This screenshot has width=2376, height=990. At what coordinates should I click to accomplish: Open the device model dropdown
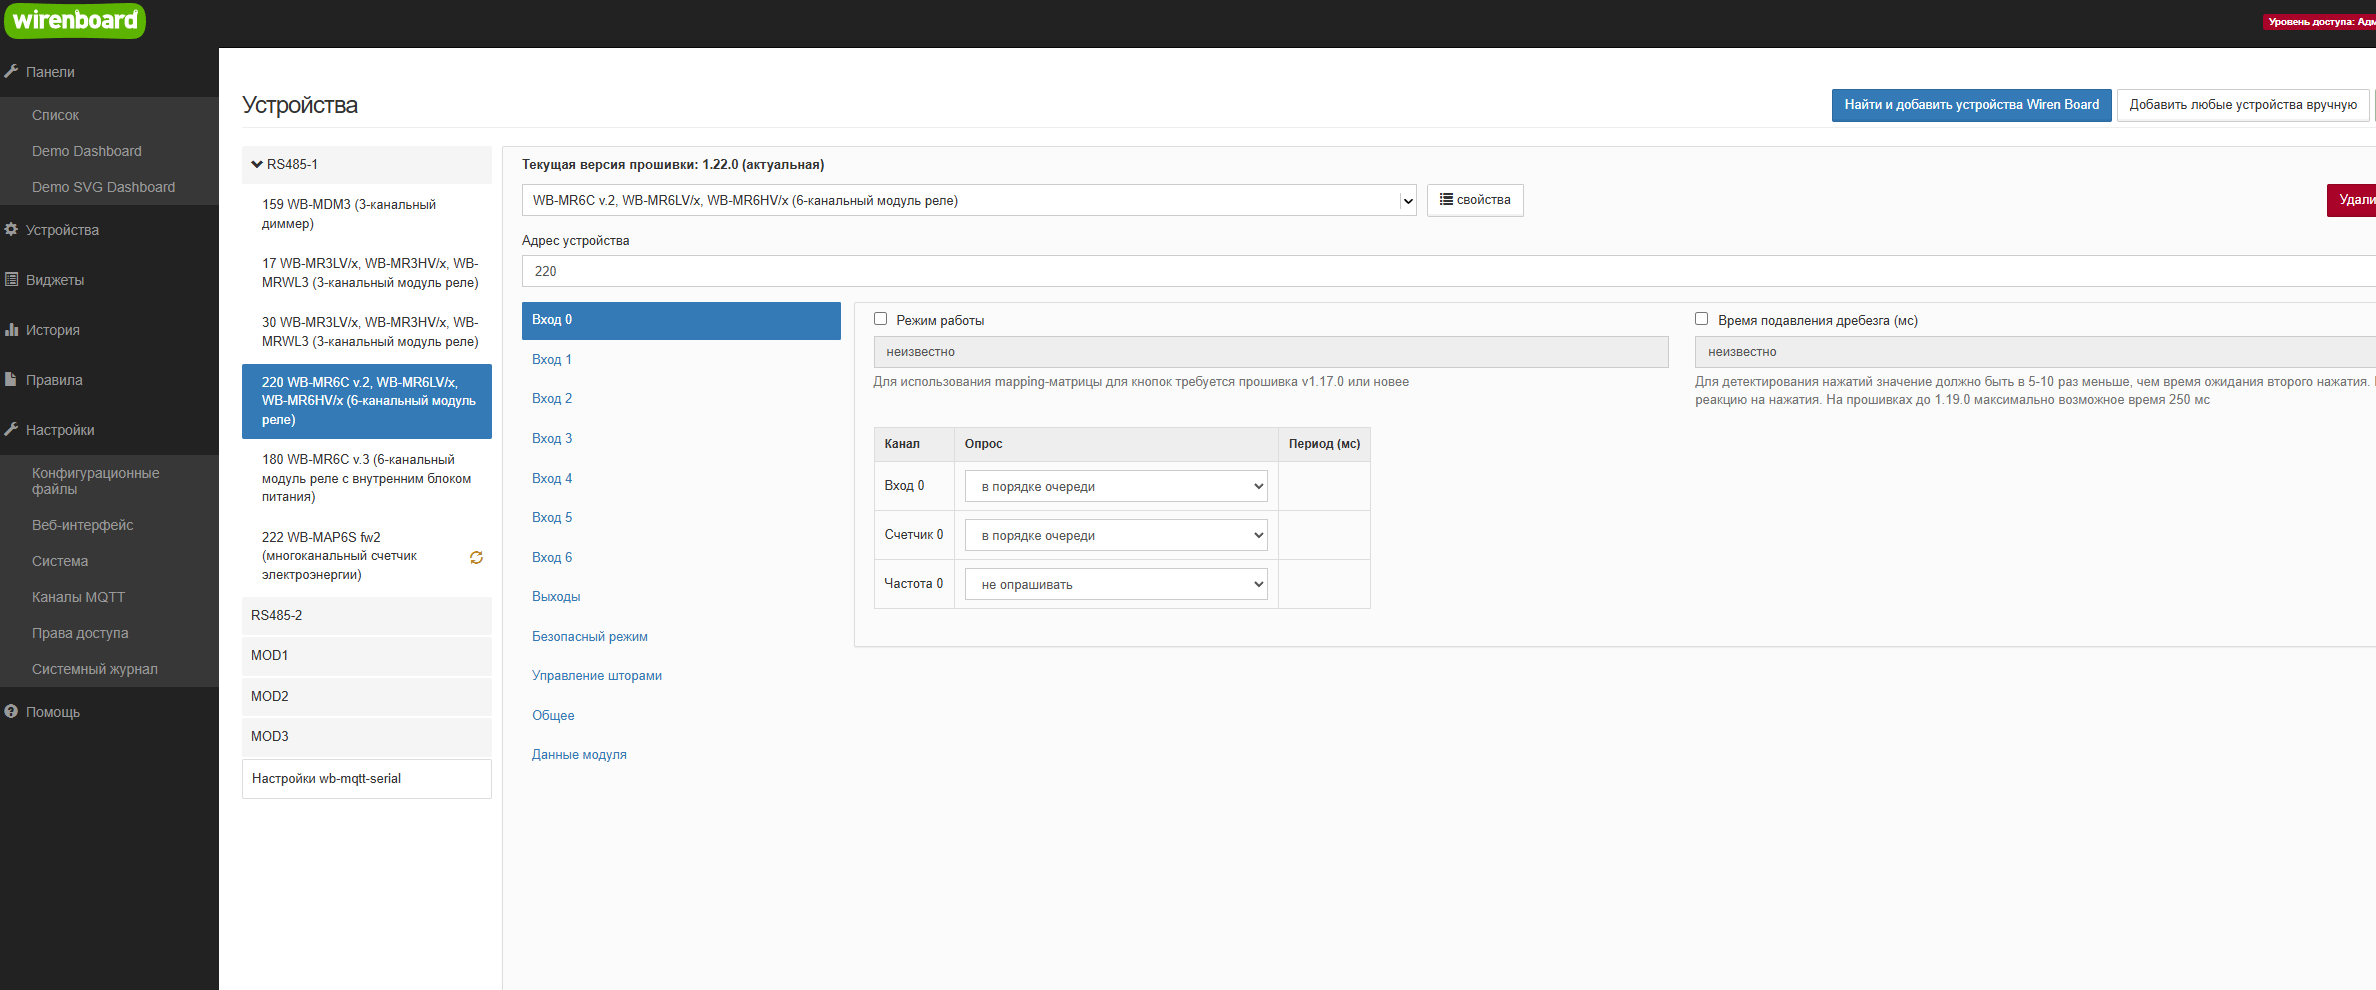(x=968, y=200)
